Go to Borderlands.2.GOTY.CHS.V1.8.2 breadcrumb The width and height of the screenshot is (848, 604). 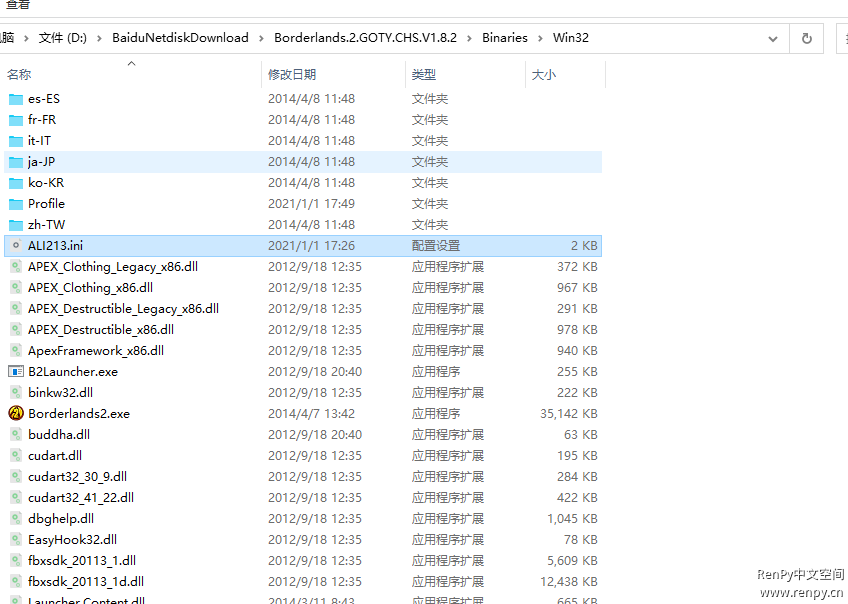365,38
